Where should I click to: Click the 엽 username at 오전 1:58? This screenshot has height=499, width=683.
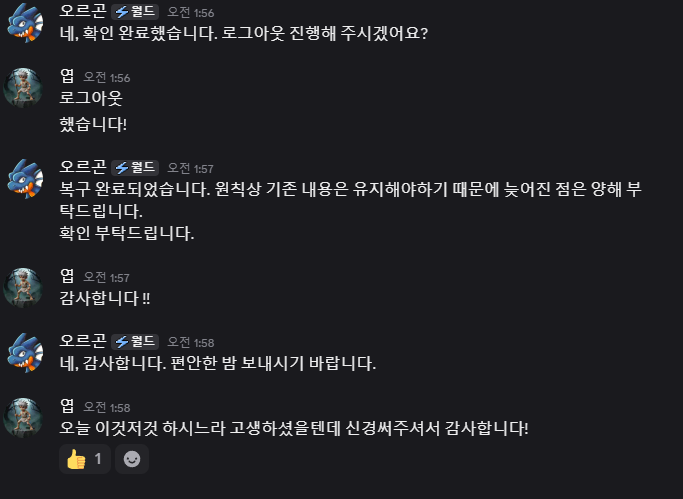click(67, 406)
